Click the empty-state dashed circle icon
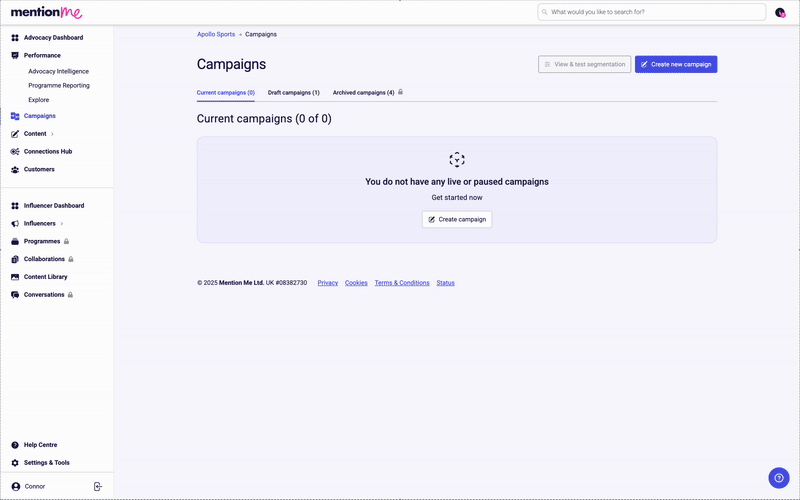Screen dimensions: 800x500 (457, 160)
